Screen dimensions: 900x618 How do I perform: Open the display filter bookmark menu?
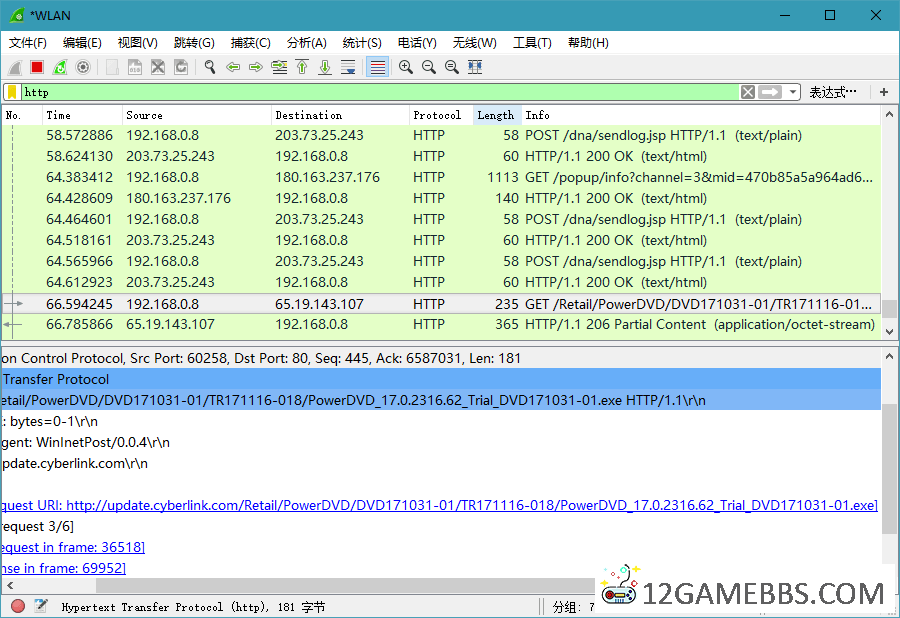coord(12,92)
